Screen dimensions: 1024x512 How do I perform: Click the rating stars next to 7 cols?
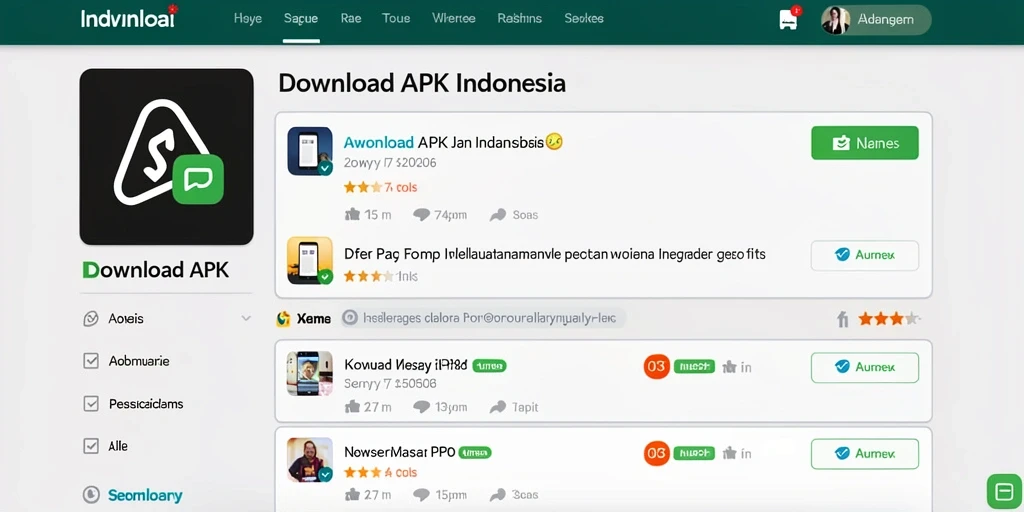pyautogui.click(x=362, y=187)
